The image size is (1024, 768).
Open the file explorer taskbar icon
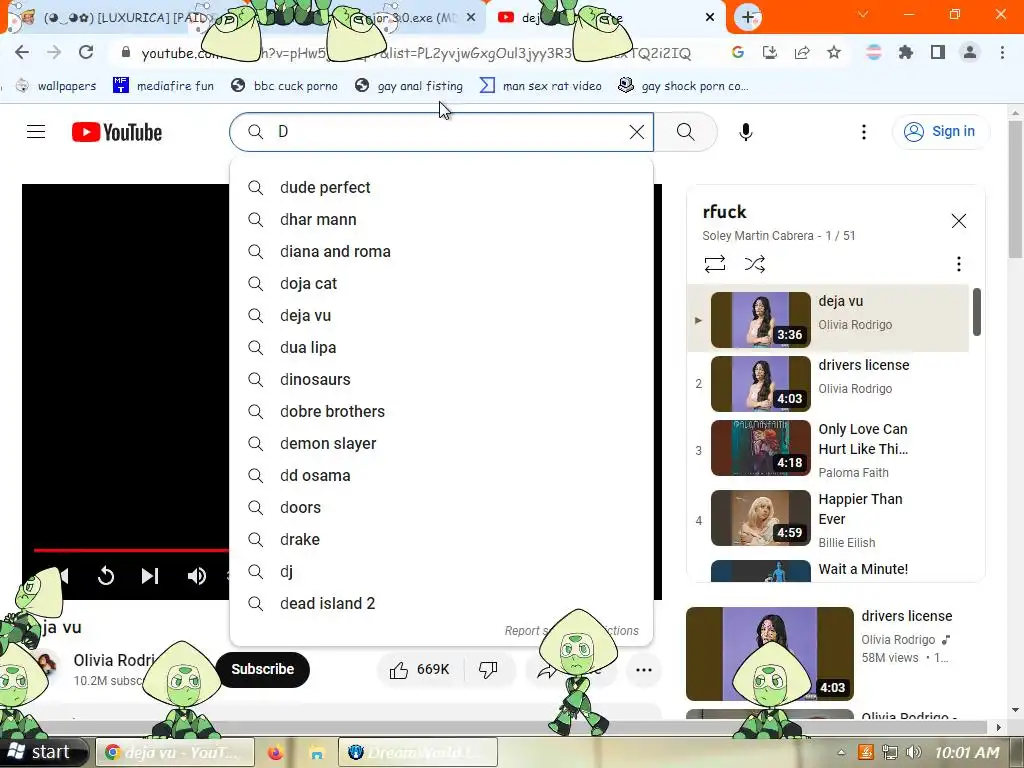(316, 752)
